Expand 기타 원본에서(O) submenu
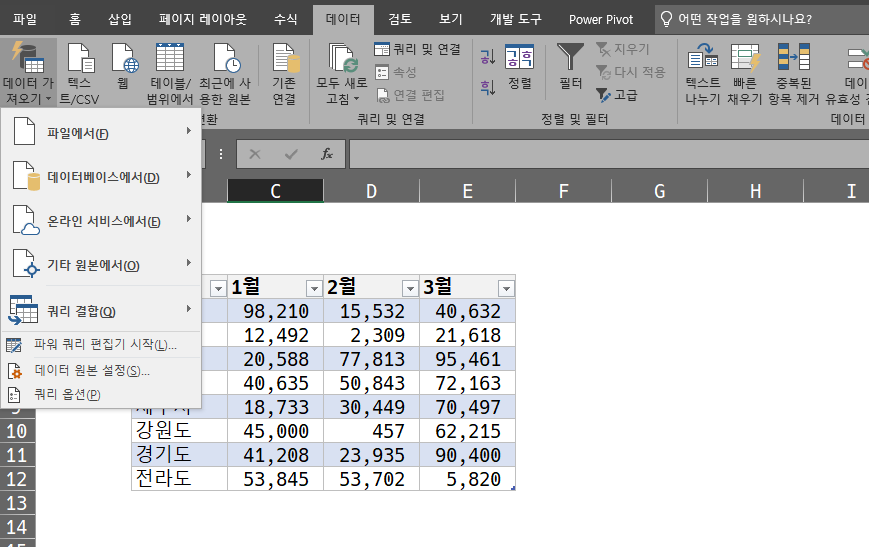Screen dimensions: 869x547 (101, 265)
